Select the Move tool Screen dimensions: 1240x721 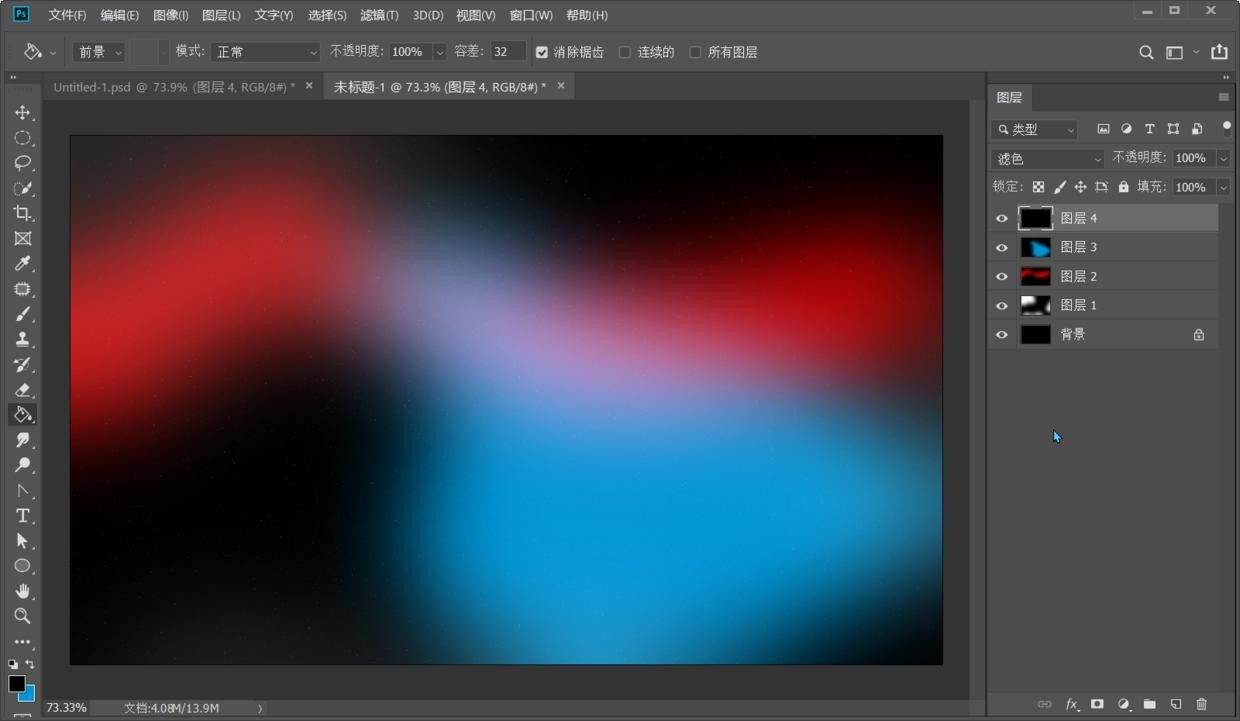pos(22,112)
